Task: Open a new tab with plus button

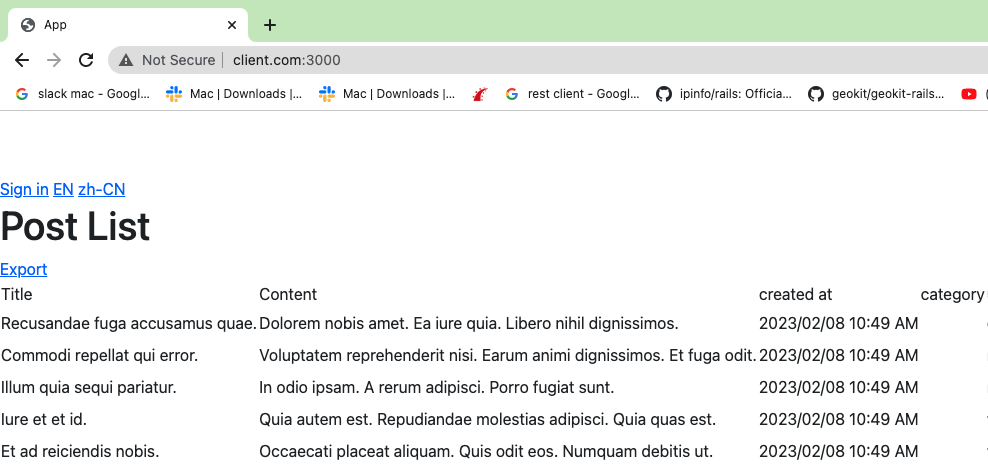Action: click(x=270, y=25)
